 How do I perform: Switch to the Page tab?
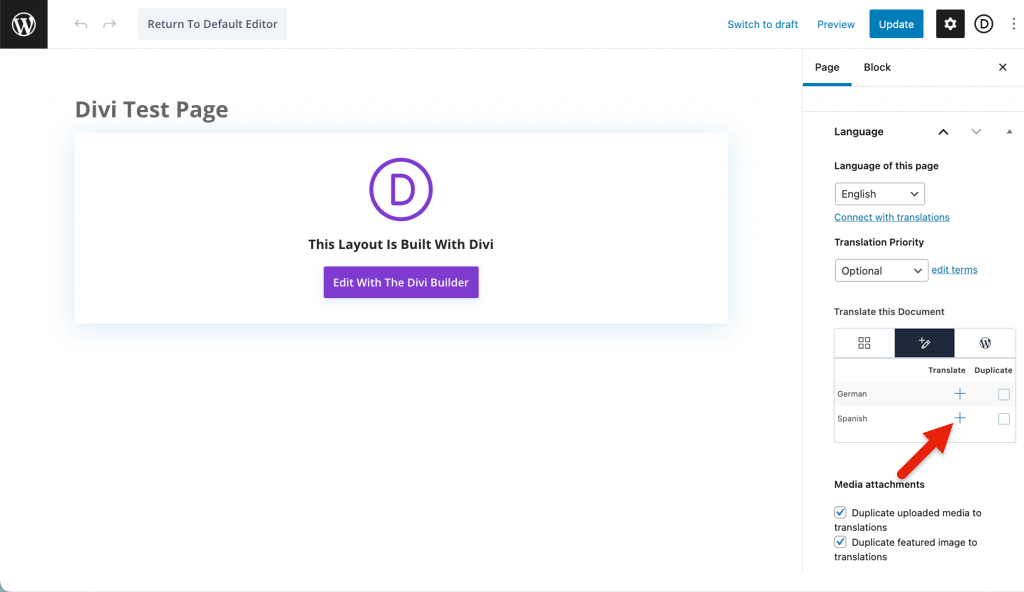click(827, 67)
